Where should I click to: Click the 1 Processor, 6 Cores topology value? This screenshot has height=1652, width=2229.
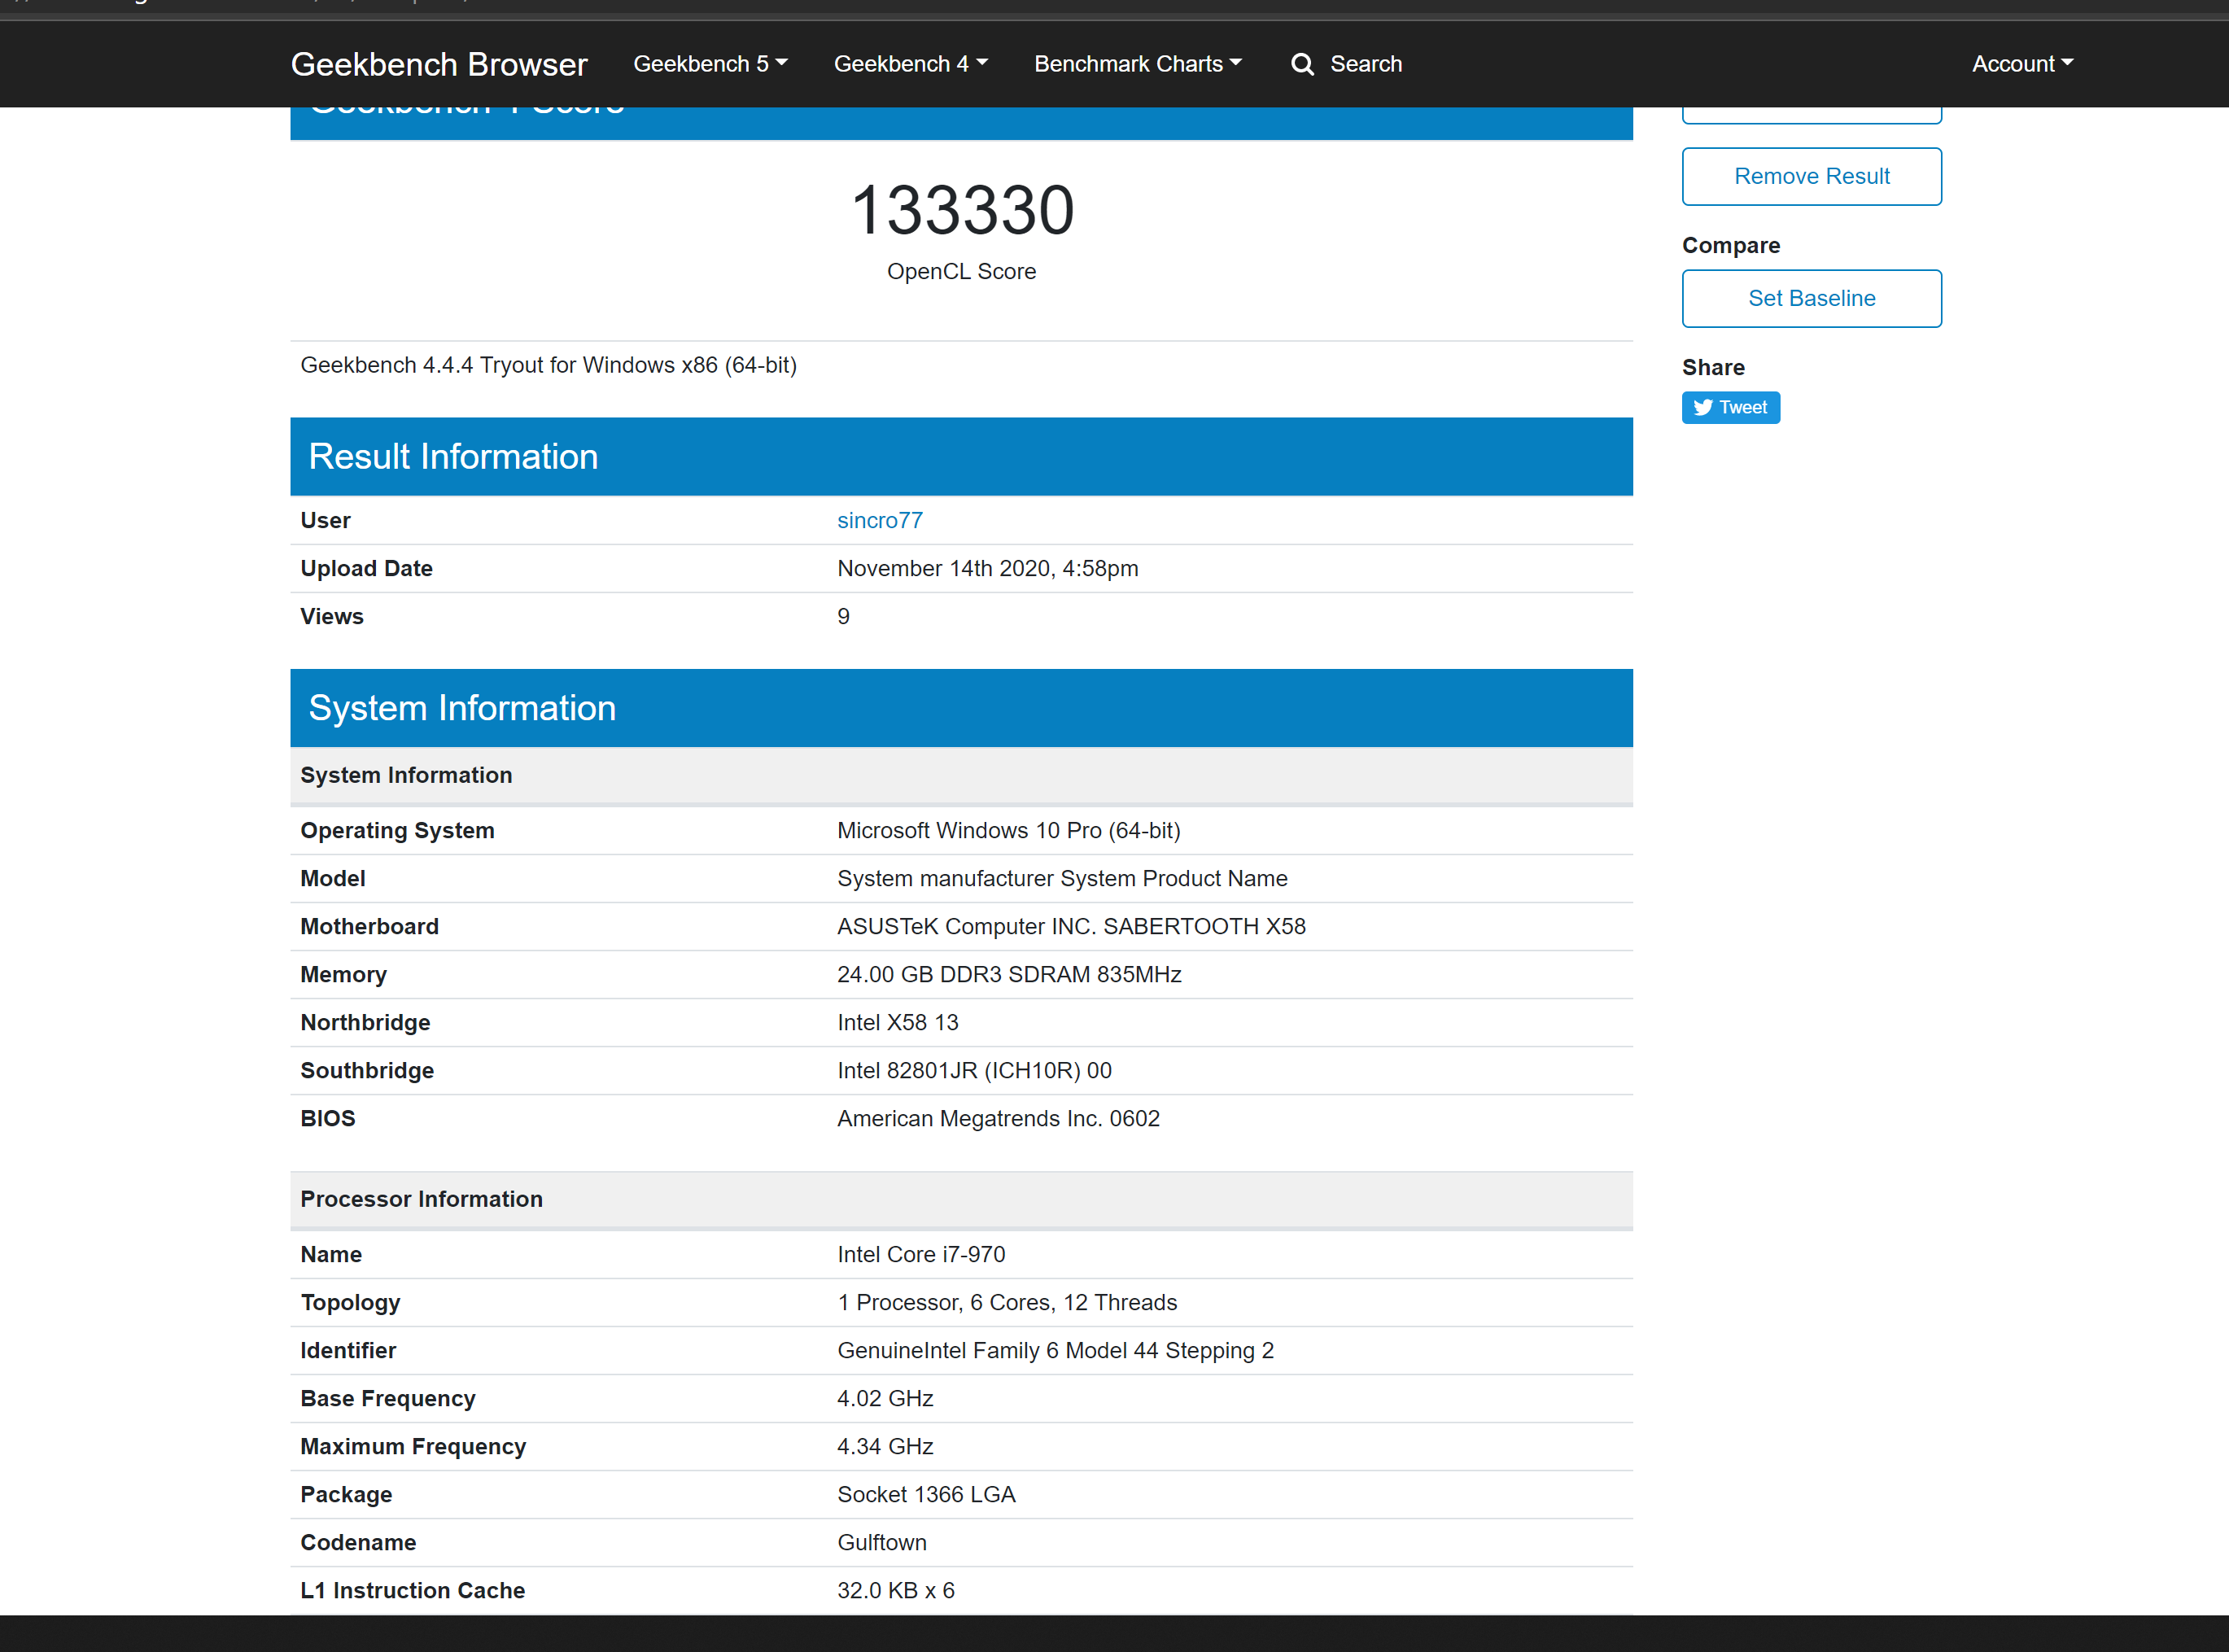(x=1007, y=1302)
